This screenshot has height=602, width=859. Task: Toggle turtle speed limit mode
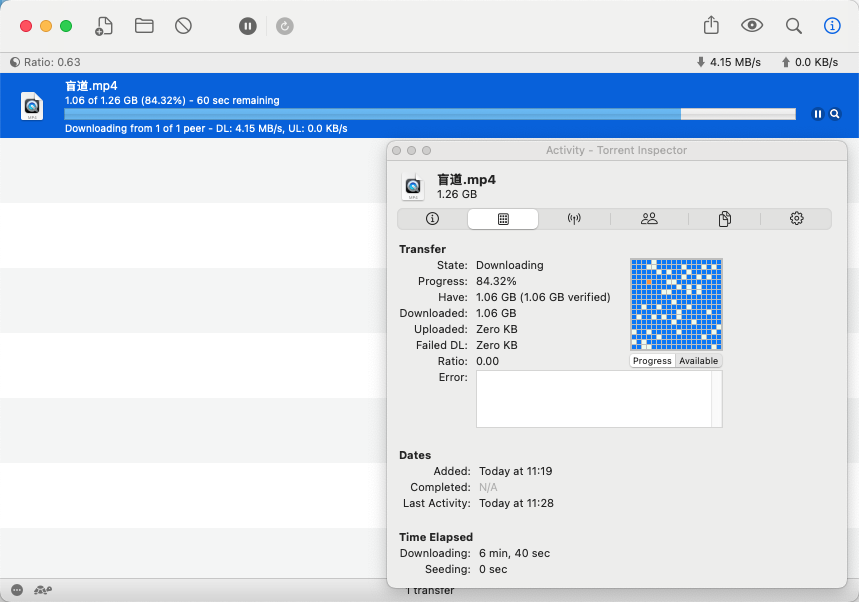pyautogui.click(x=43, y=590)
